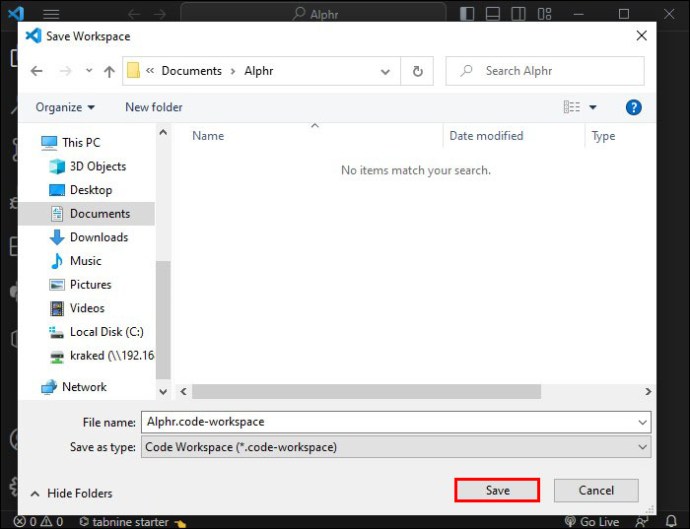Click the file list horizontal scrollbar thumb
Viewport: 690px width, 529px height.
(x=366, y=391)
